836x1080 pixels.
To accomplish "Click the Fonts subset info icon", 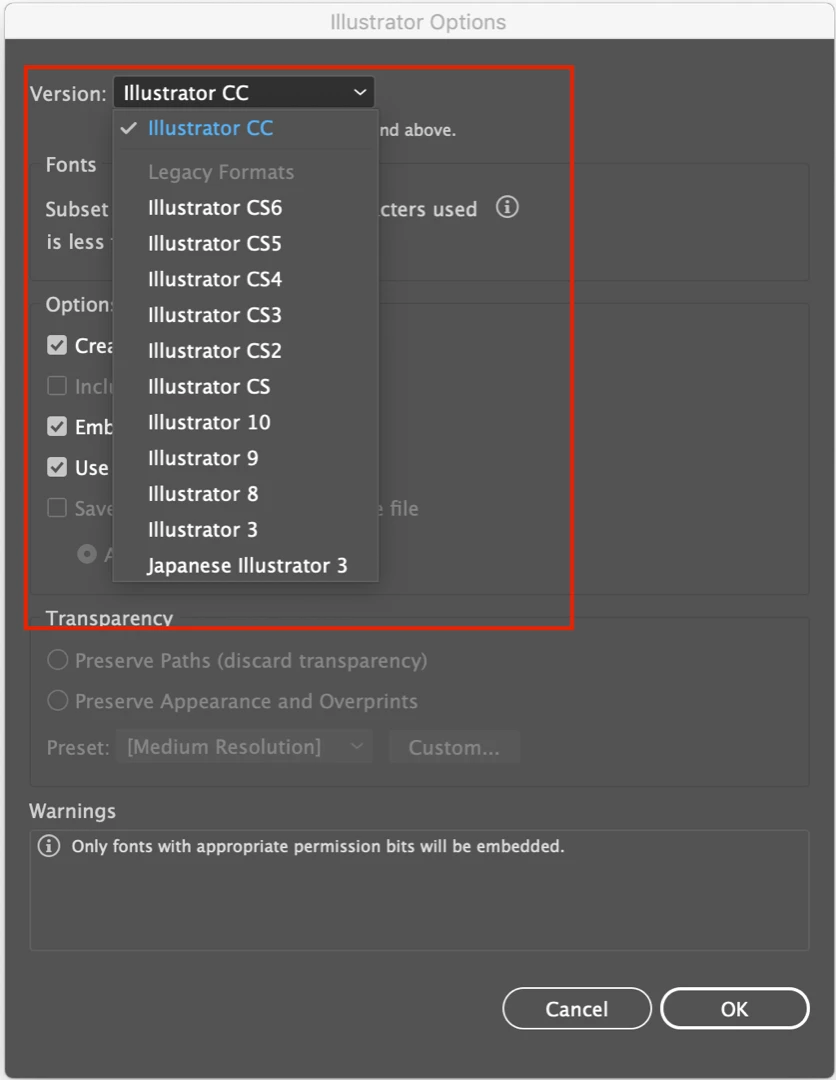I will point(508,207).
